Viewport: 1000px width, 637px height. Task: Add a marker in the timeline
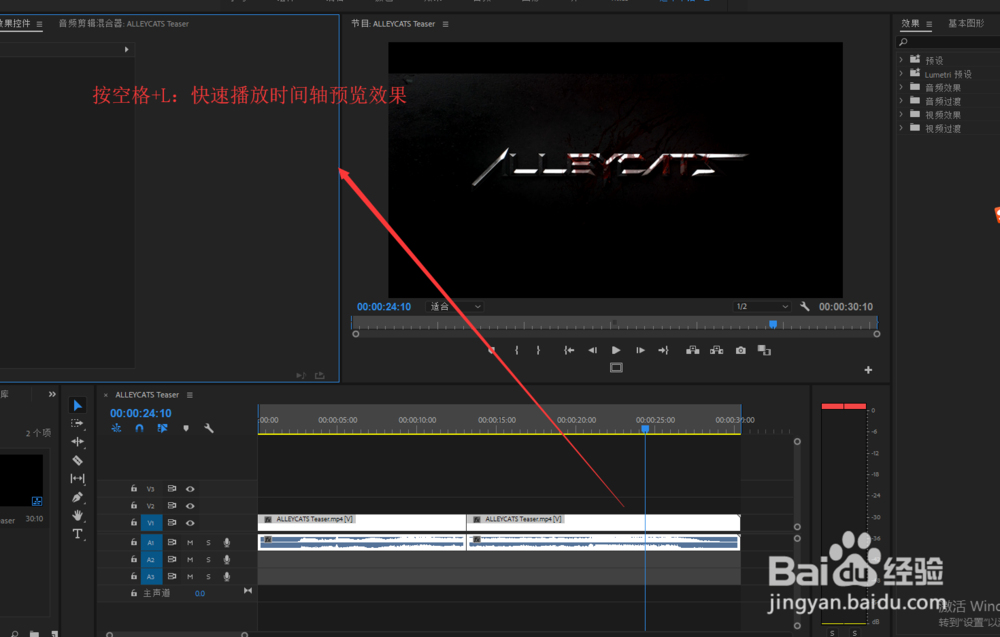186,428
